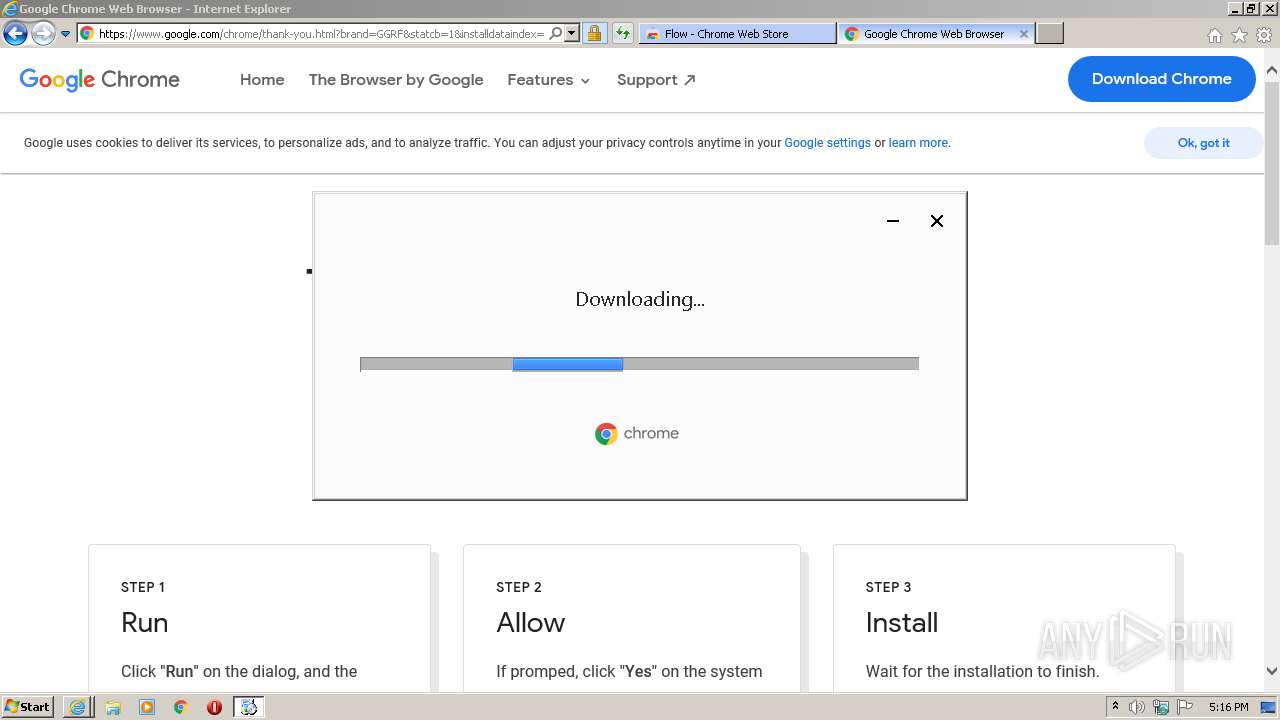This screenshot has width=1280, height=720.
Task: Open the media player taskbar icon
Action: click(147, 707)
